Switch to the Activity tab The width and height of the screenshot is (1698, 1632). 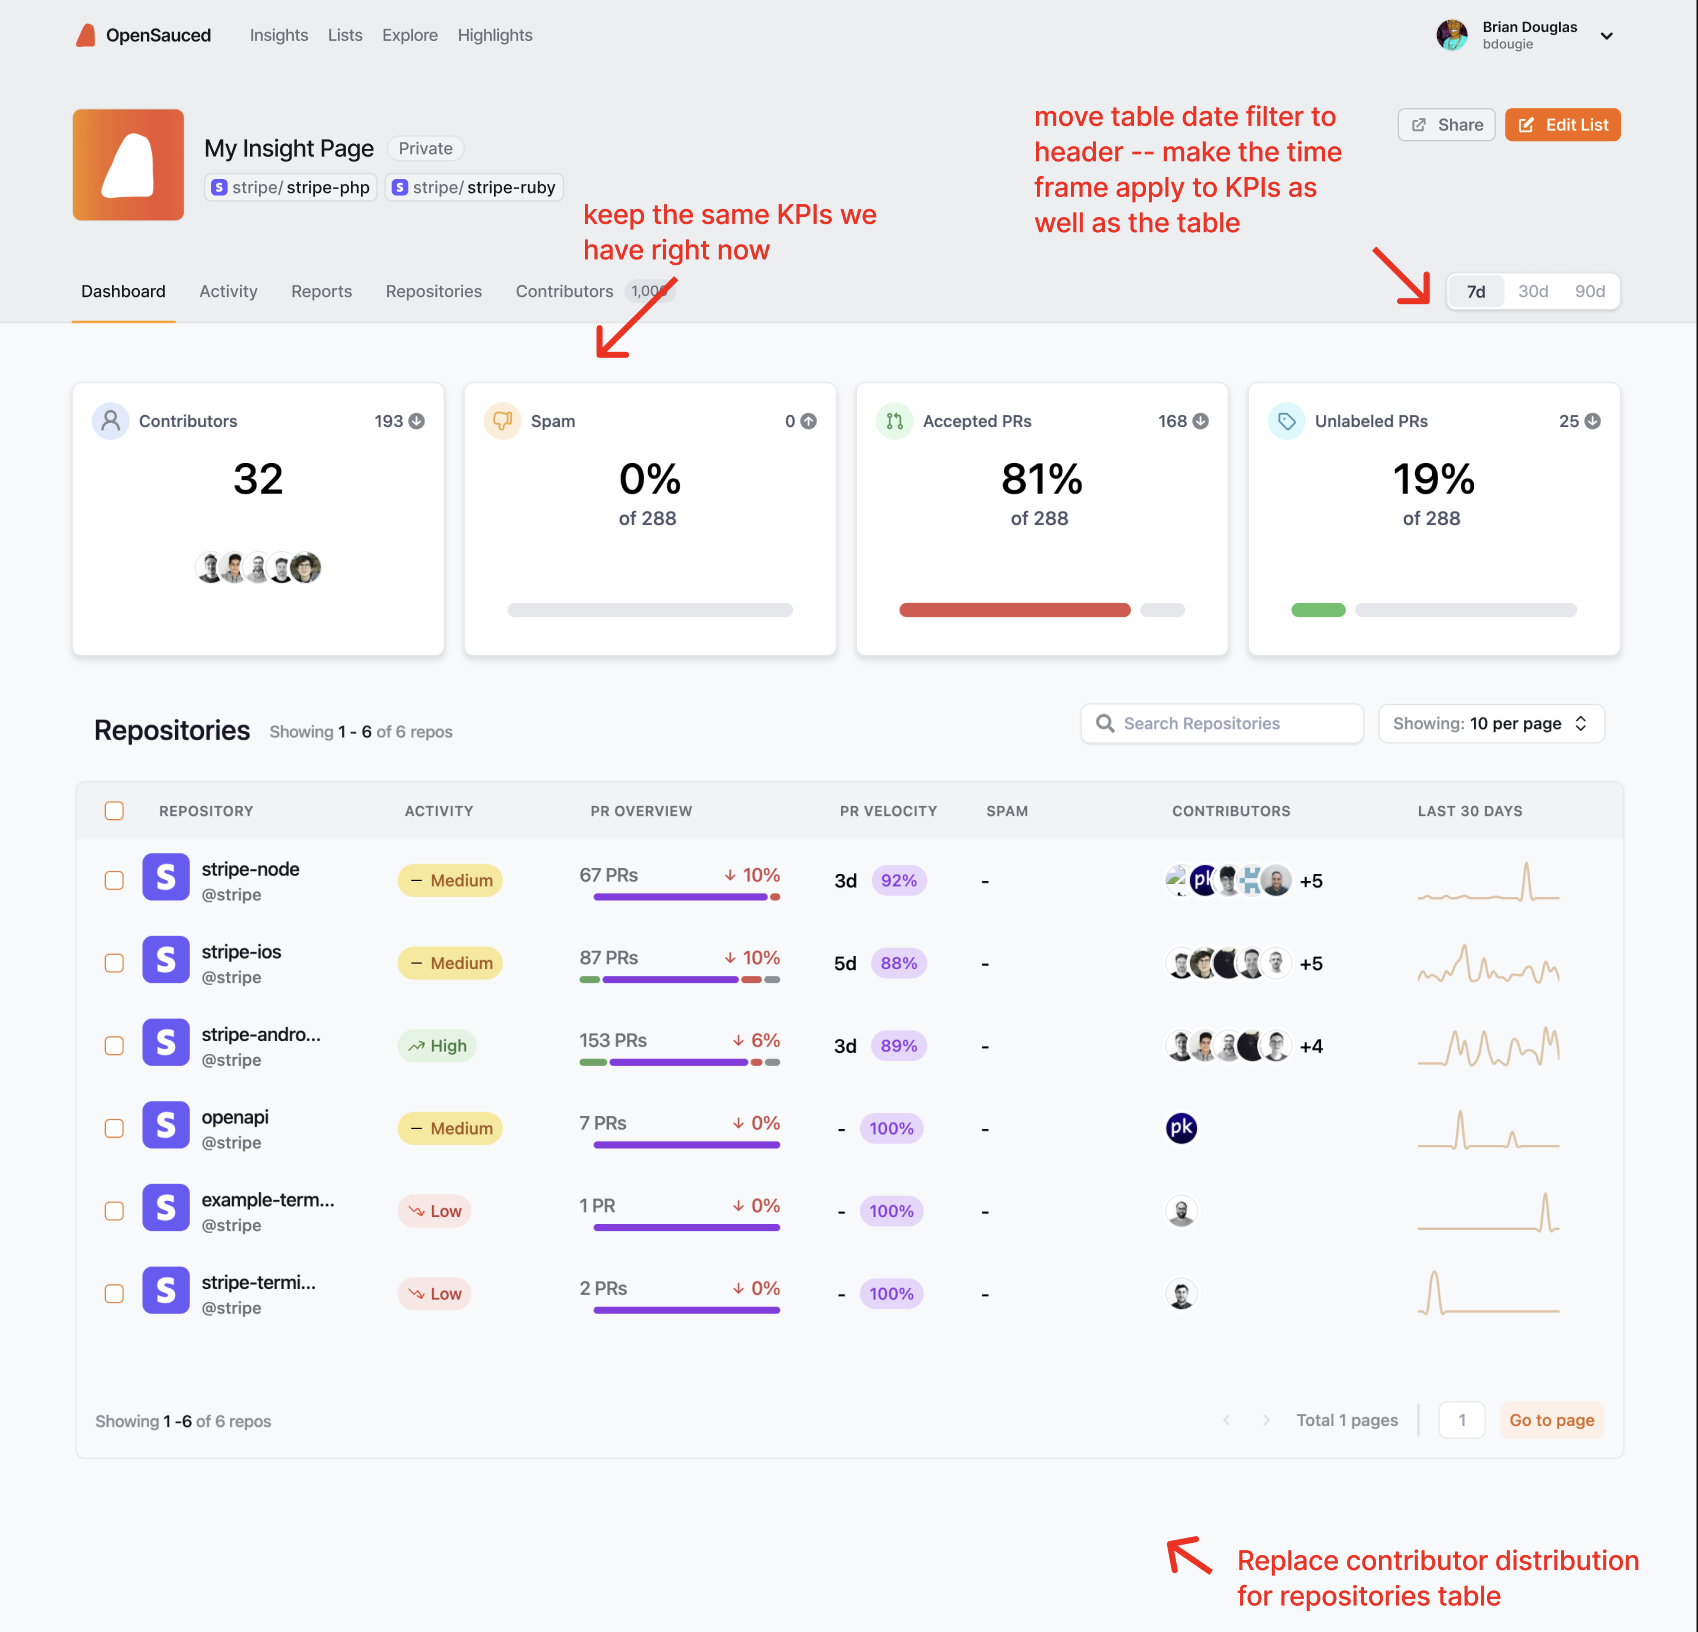click(x=228, y=291)
